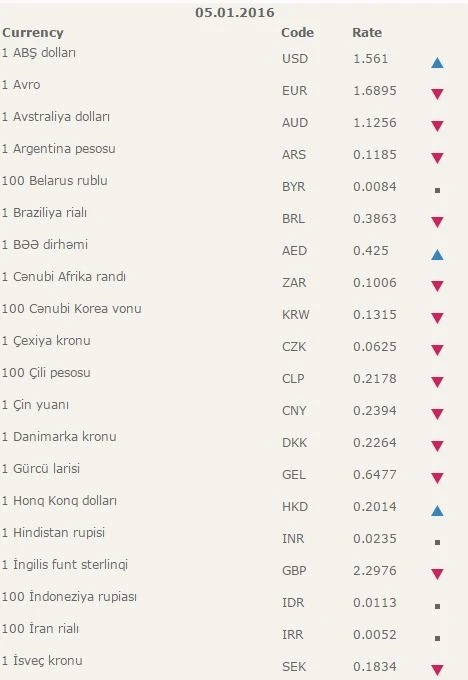Viewport: 468px width, 680px height.
Task: Select the 100 İndoneziya rupiası label
Action: tap(69, 597)
